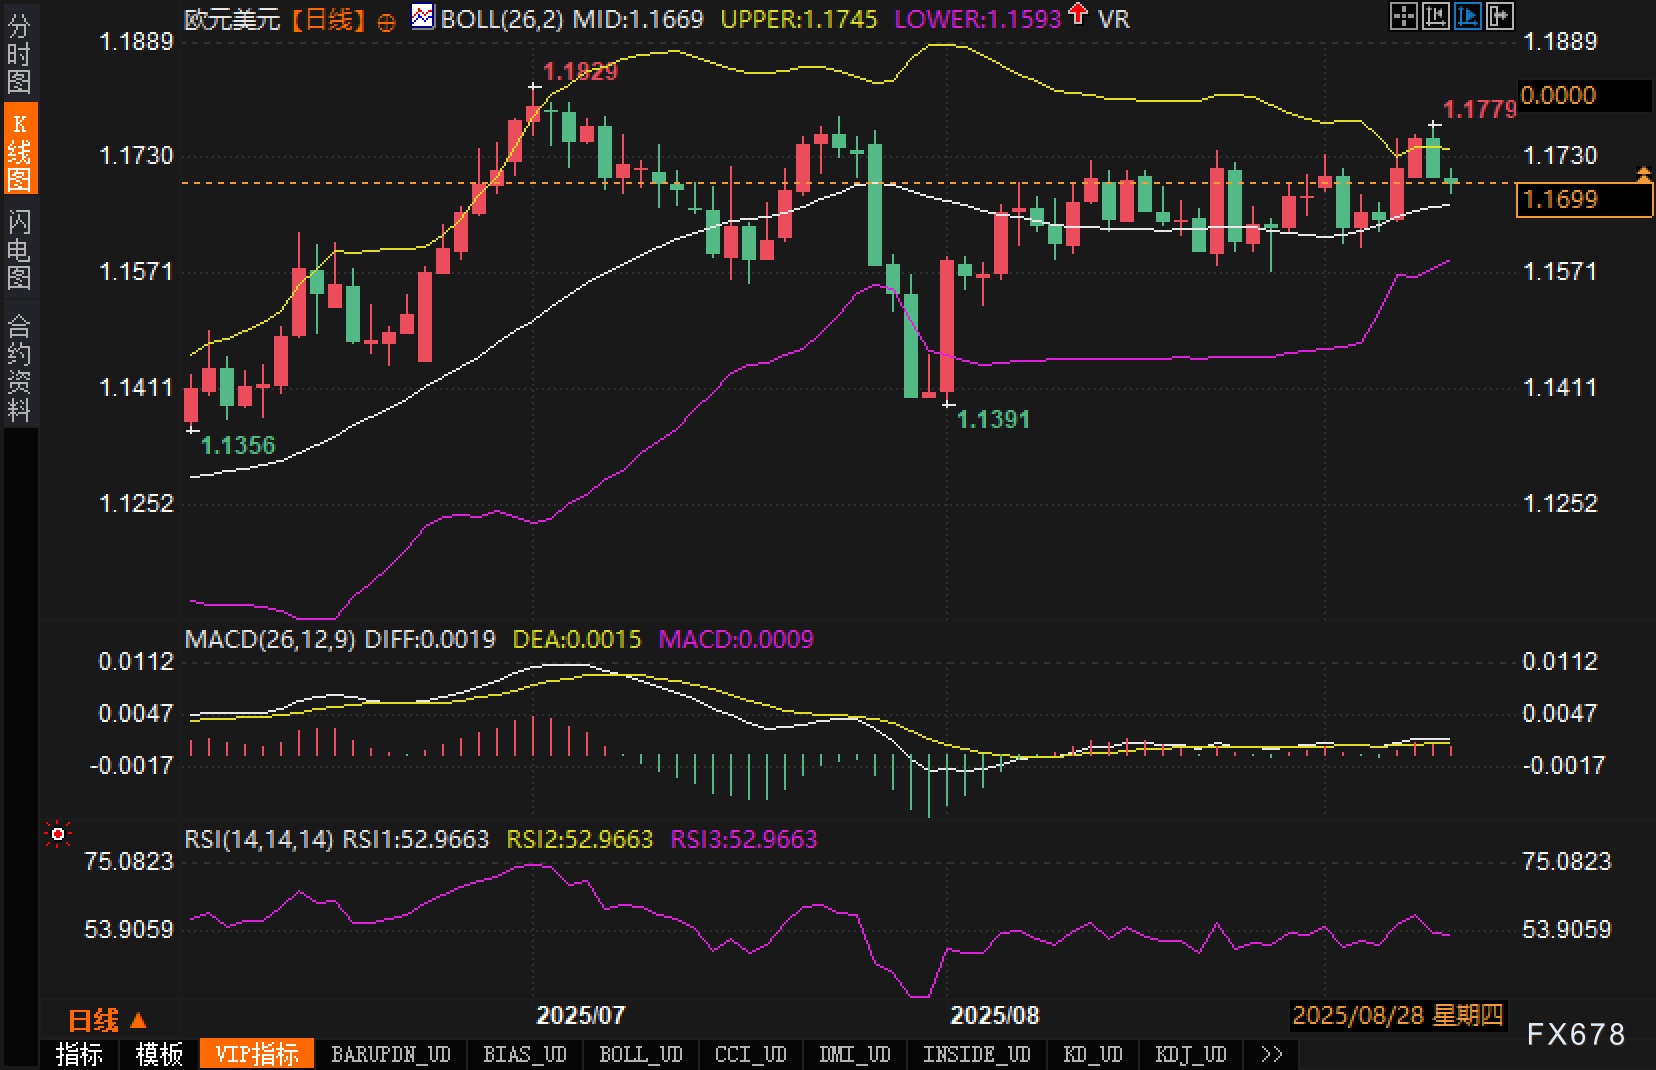Screen dimensions: 1656x1070
Task: Click the current price label 1.1699
Action: click(1584, 199)
